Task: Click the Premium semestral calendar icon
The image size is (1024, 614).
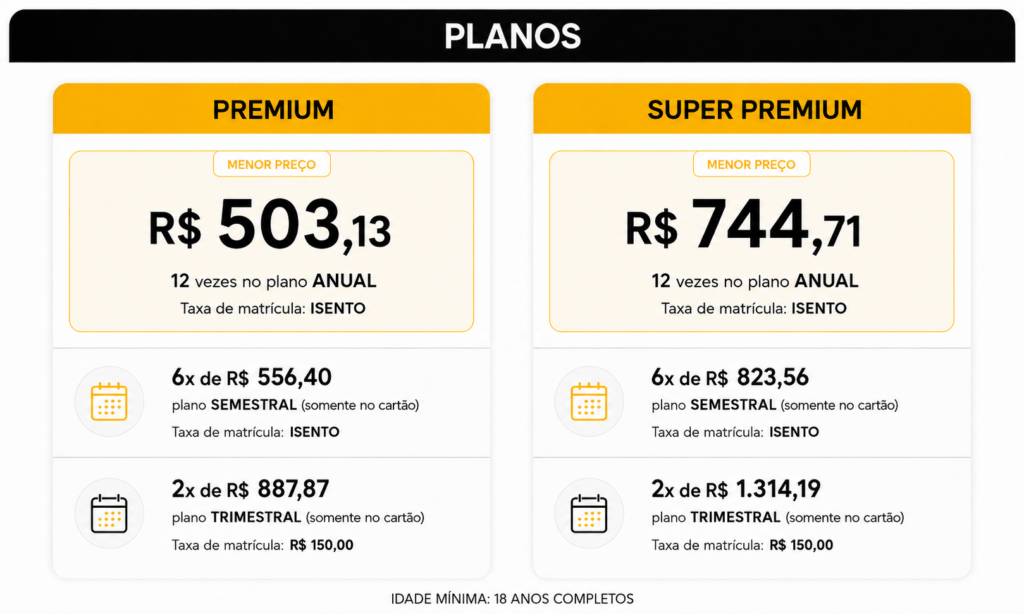Action: point(109,401)
